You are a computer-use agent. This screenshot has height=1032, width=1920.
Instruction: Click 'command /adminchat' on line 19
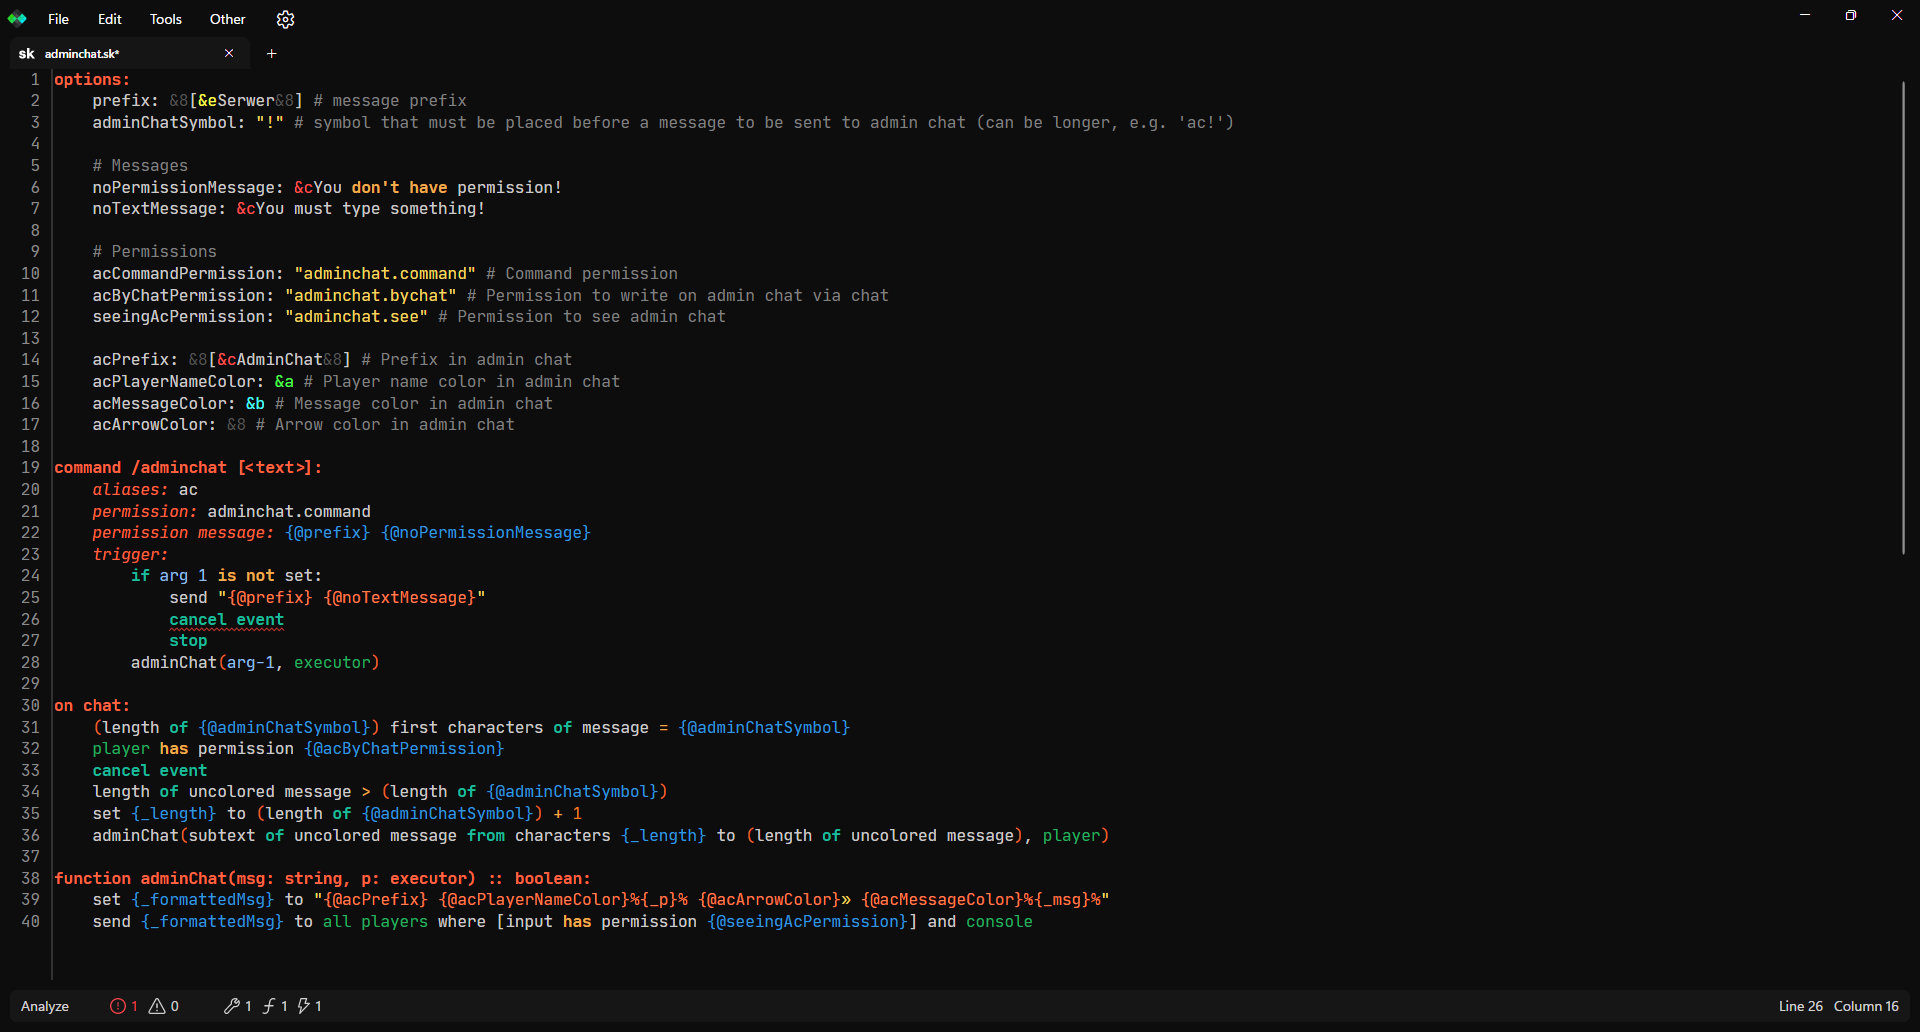(140, 468)
